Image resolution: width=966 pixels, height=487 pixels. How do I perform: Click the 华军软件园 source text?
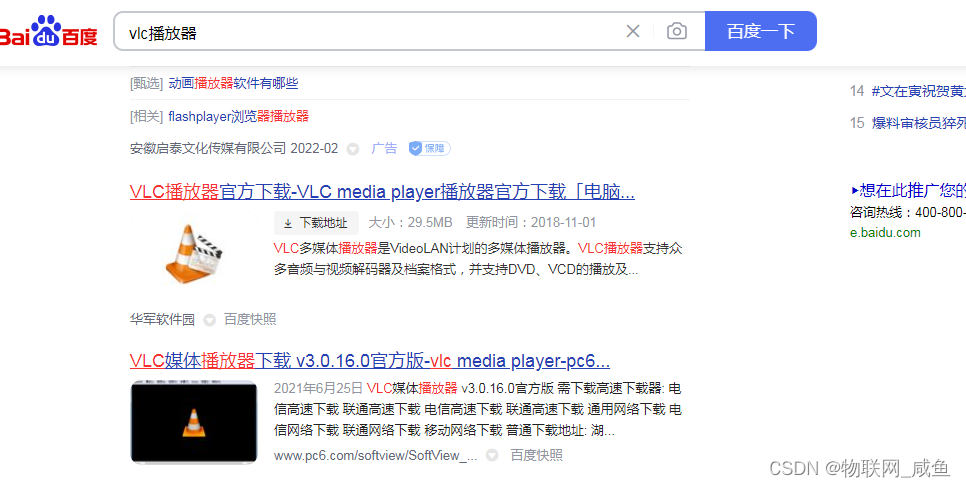click(162, 319)
